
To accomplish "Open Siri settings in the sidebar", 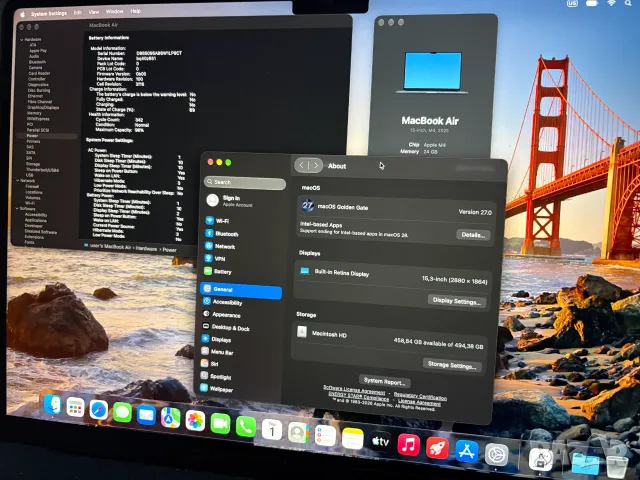I will [210, 363].
